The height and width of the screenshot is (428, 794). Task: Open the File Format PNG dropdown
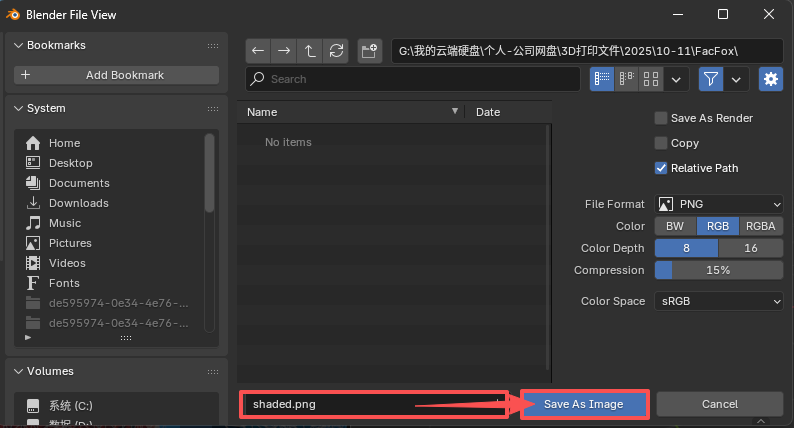718,204
